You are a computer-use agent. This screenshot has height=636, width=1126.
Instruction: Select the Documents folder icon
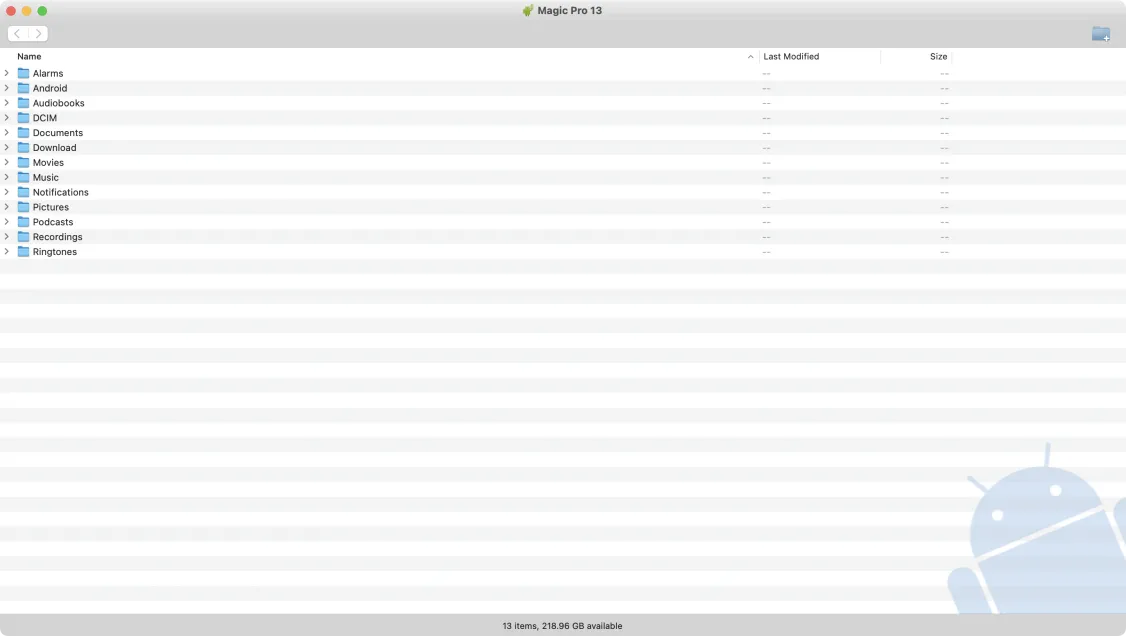coord(24,133)
